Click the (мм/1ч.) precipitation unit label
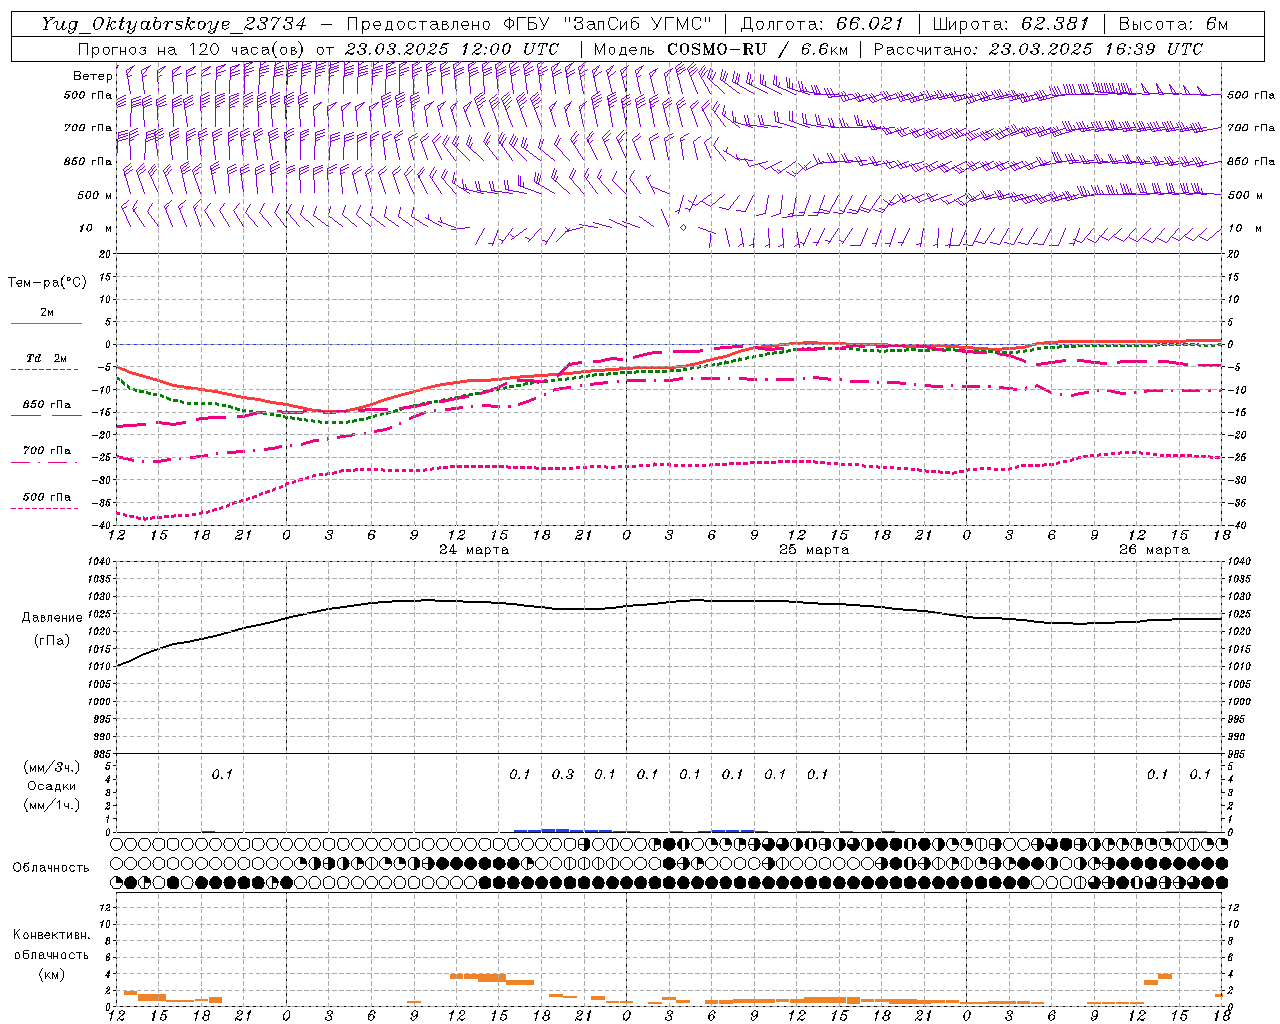Screen dimensions: 1280x1024 [52, 805]
